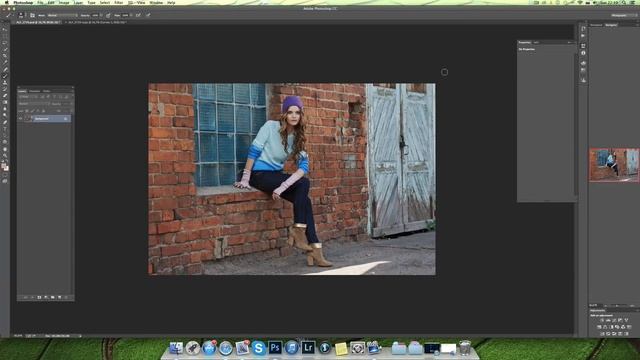The width and height of the screenshot is (640, 360).
Task: Select the Rectangular Marquee tool
Action: pyautogui.click(x=5, y=37)
